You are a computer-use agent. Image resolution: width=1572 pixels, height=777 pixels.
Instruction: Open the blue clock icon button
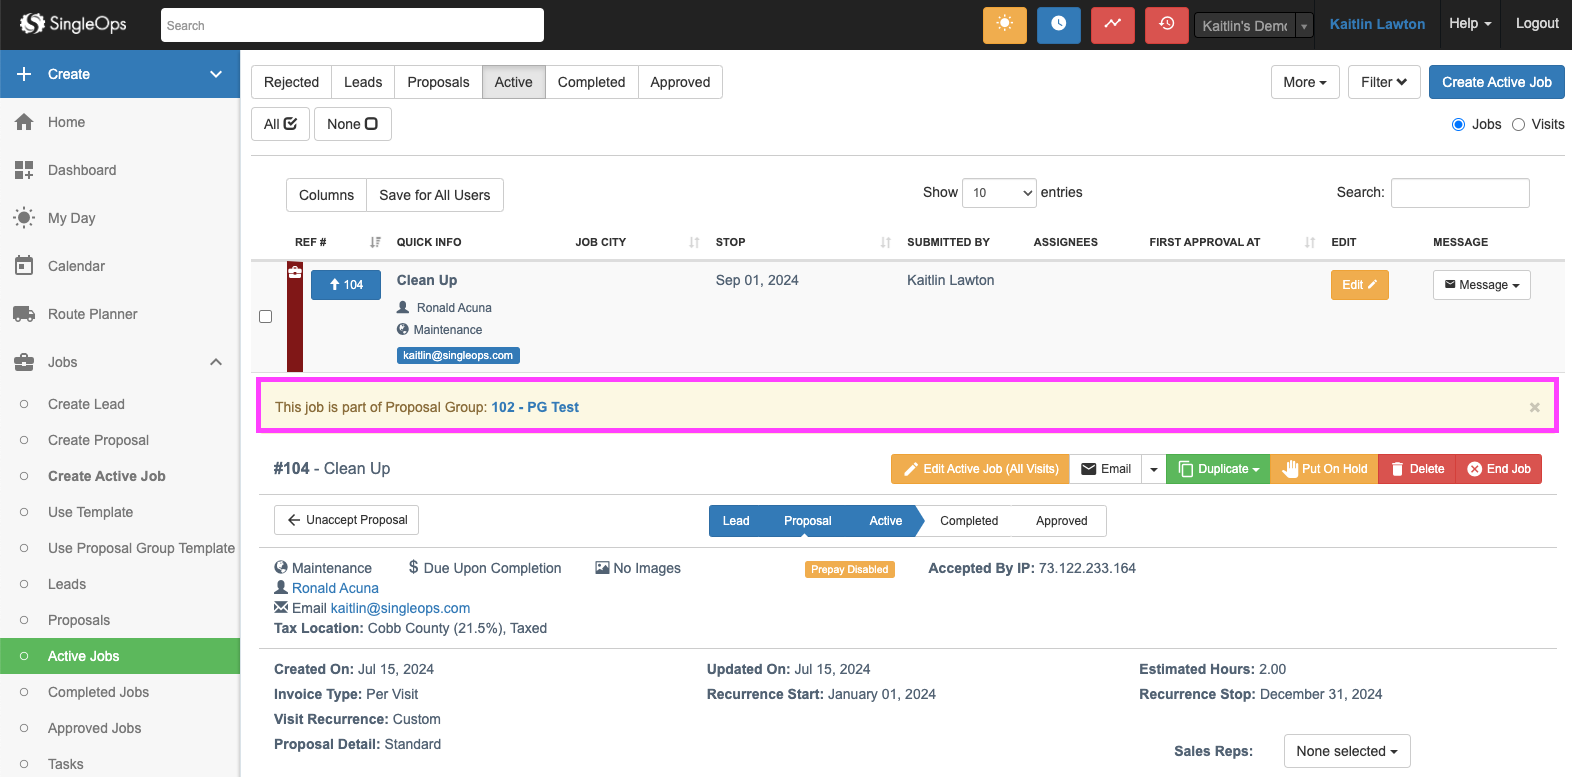pyautogui.click(x=1058, y=25)
